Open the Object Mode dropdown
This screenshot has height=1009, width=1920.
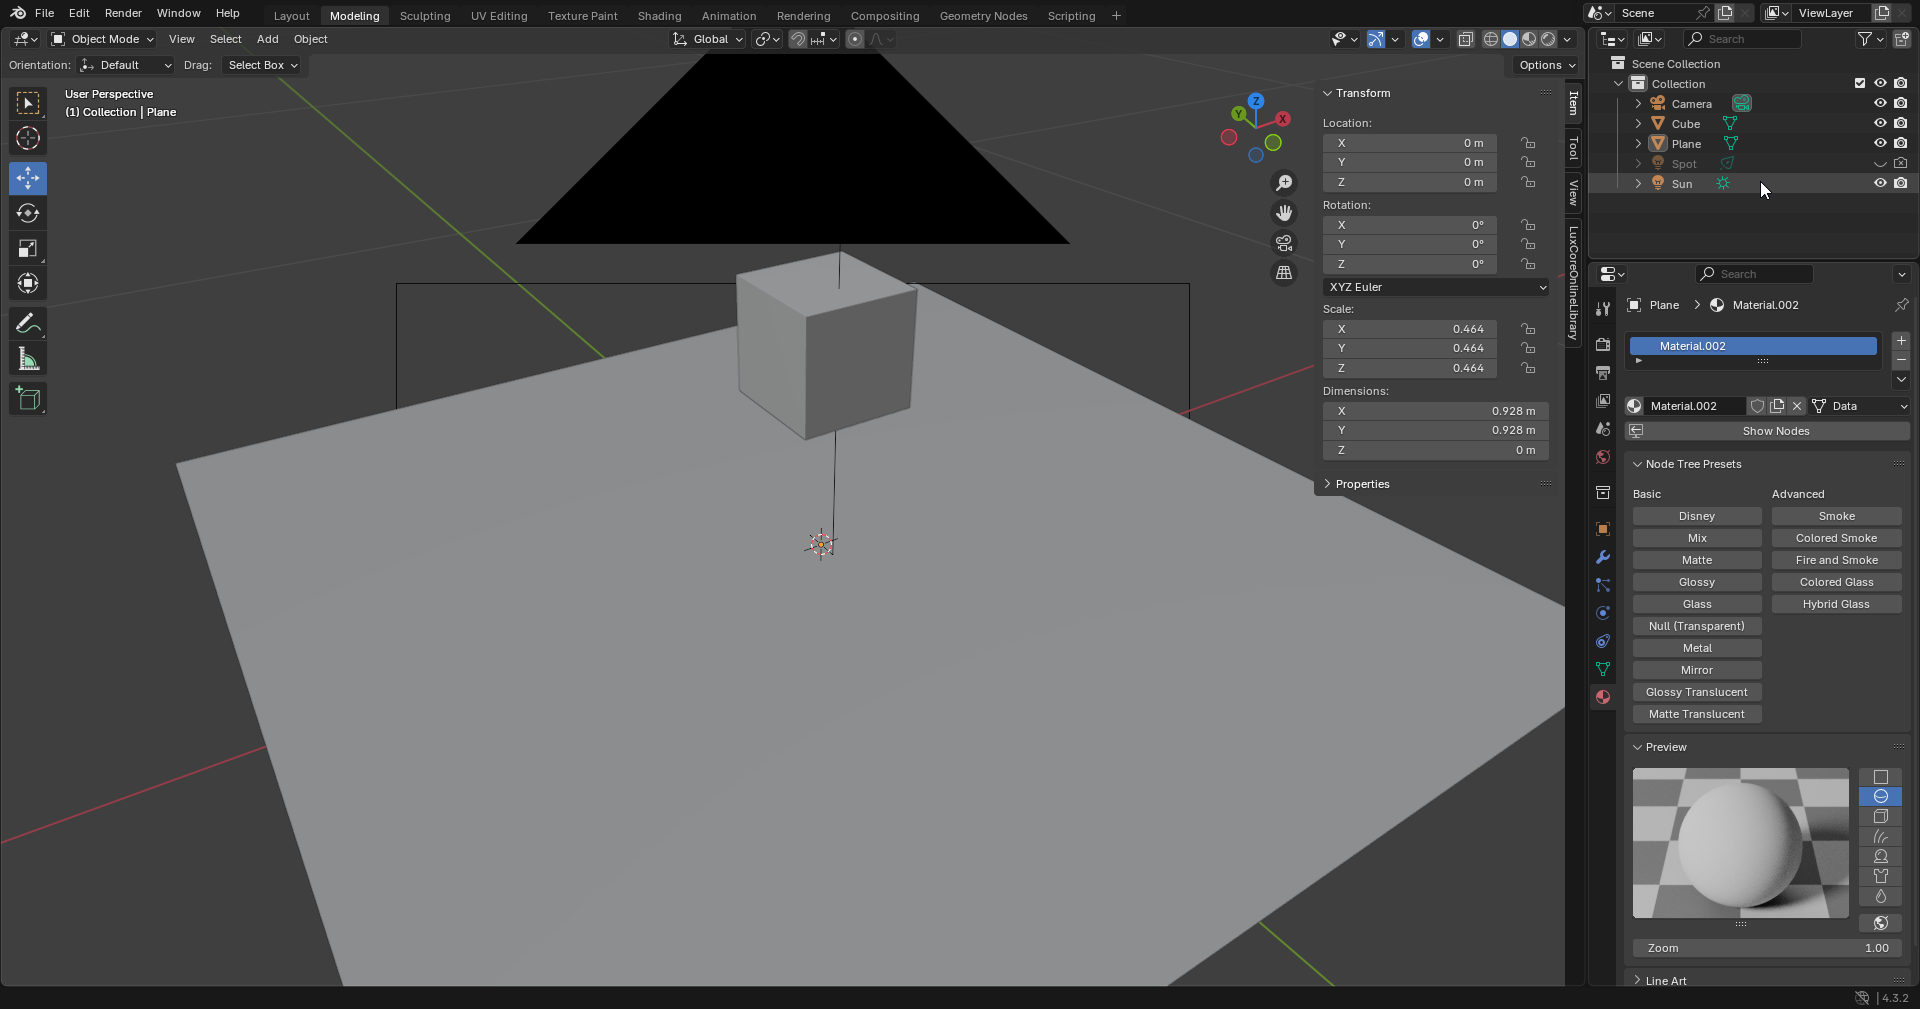[103, 39]
